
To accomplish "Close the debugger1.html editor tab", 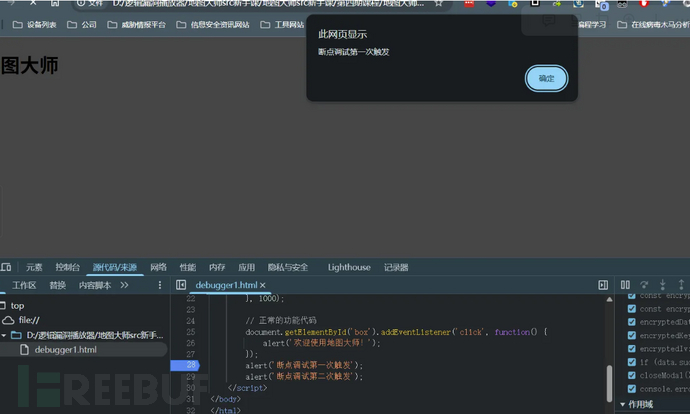I will [263, 285].
